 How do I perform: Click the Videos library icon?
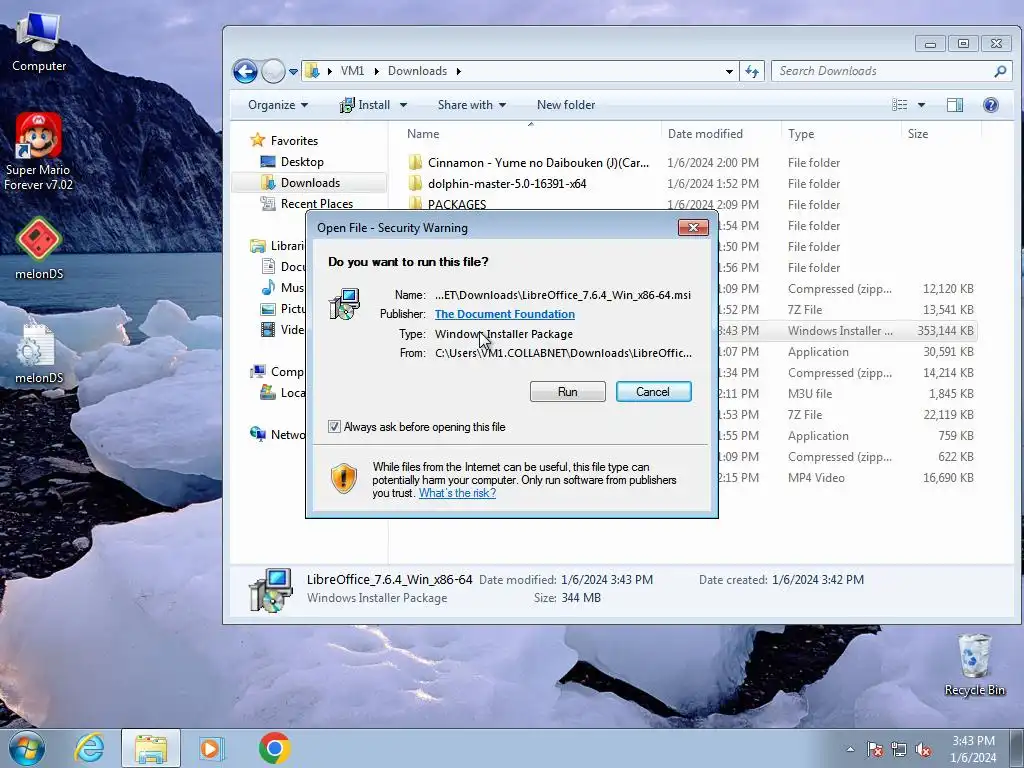[x=268, y=330]
